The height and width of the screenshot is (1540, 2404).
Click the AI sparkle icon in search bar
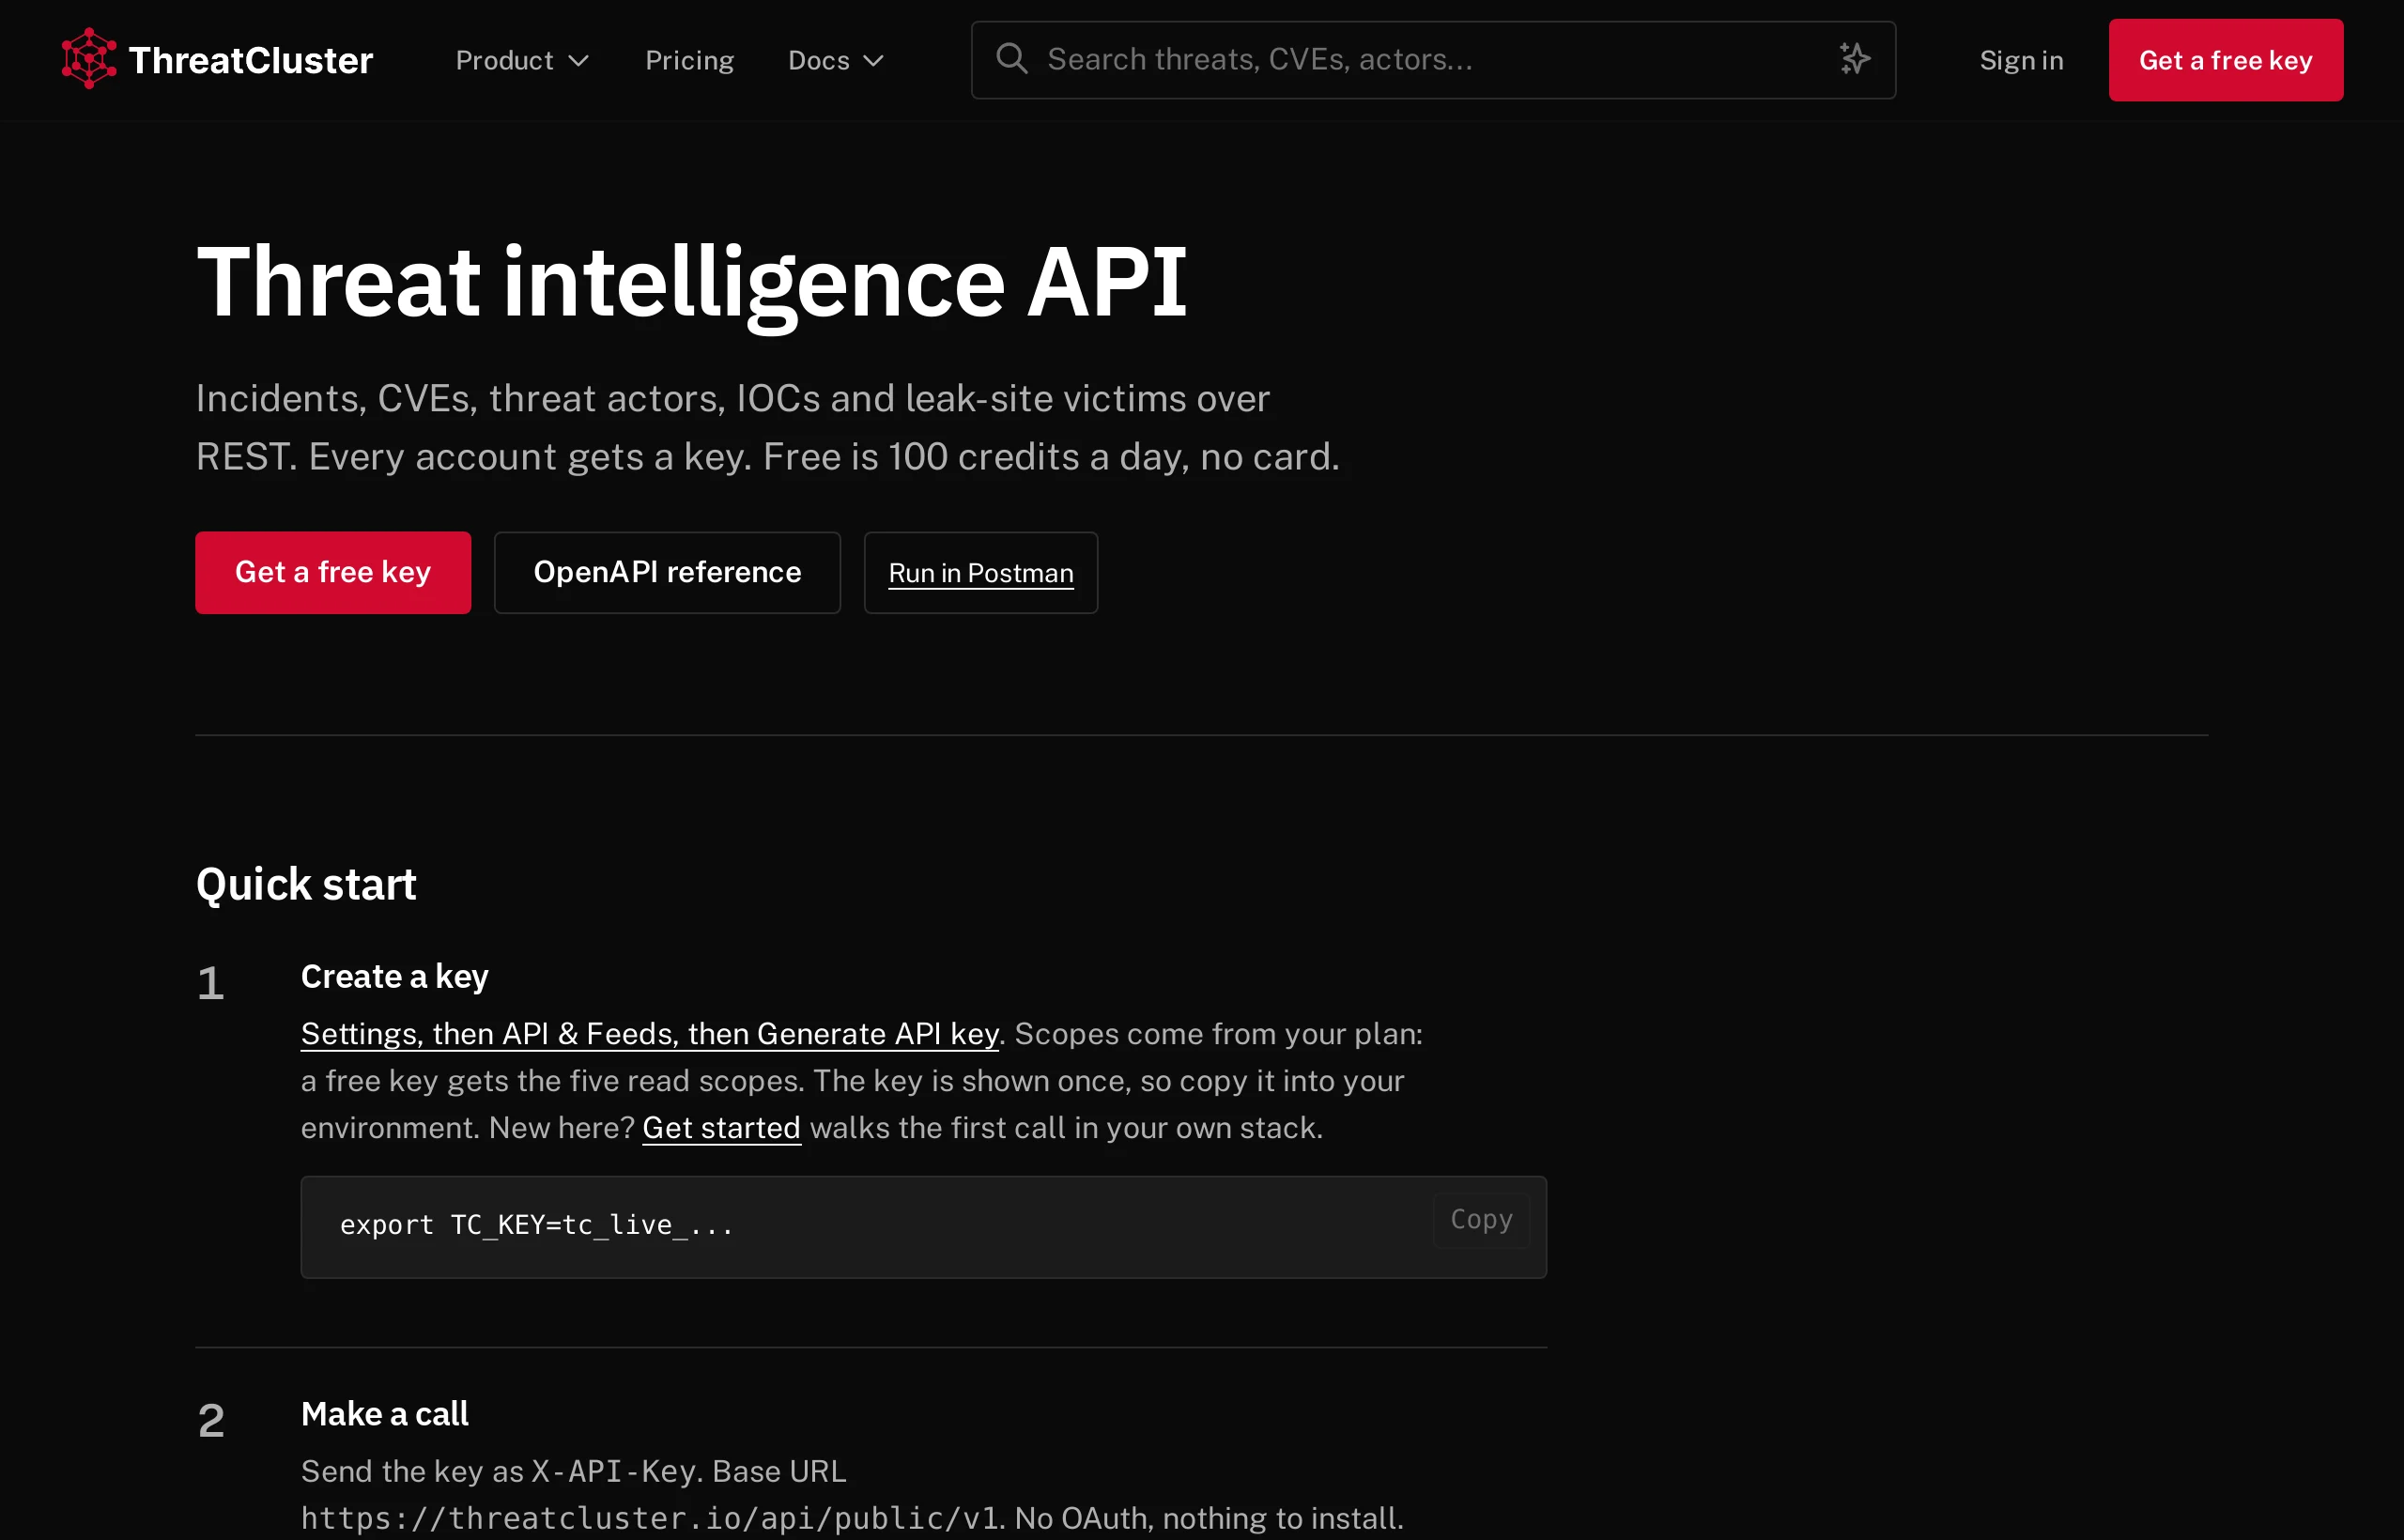(x=1855, y=59)
